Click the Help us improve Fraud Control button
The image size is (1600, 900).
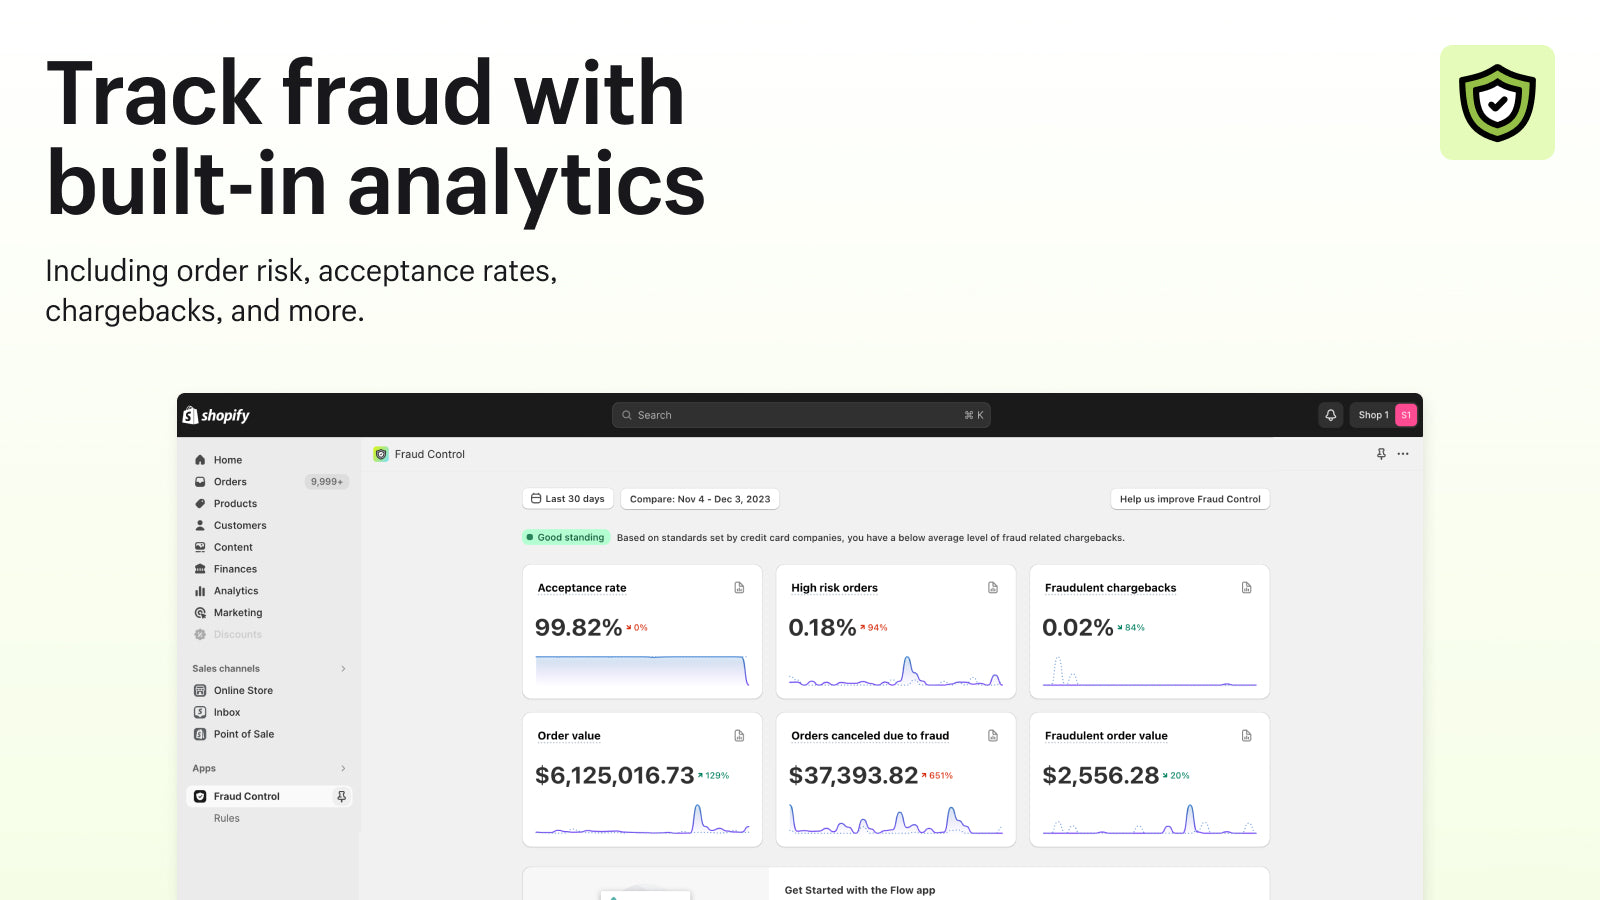[1189, 498]
